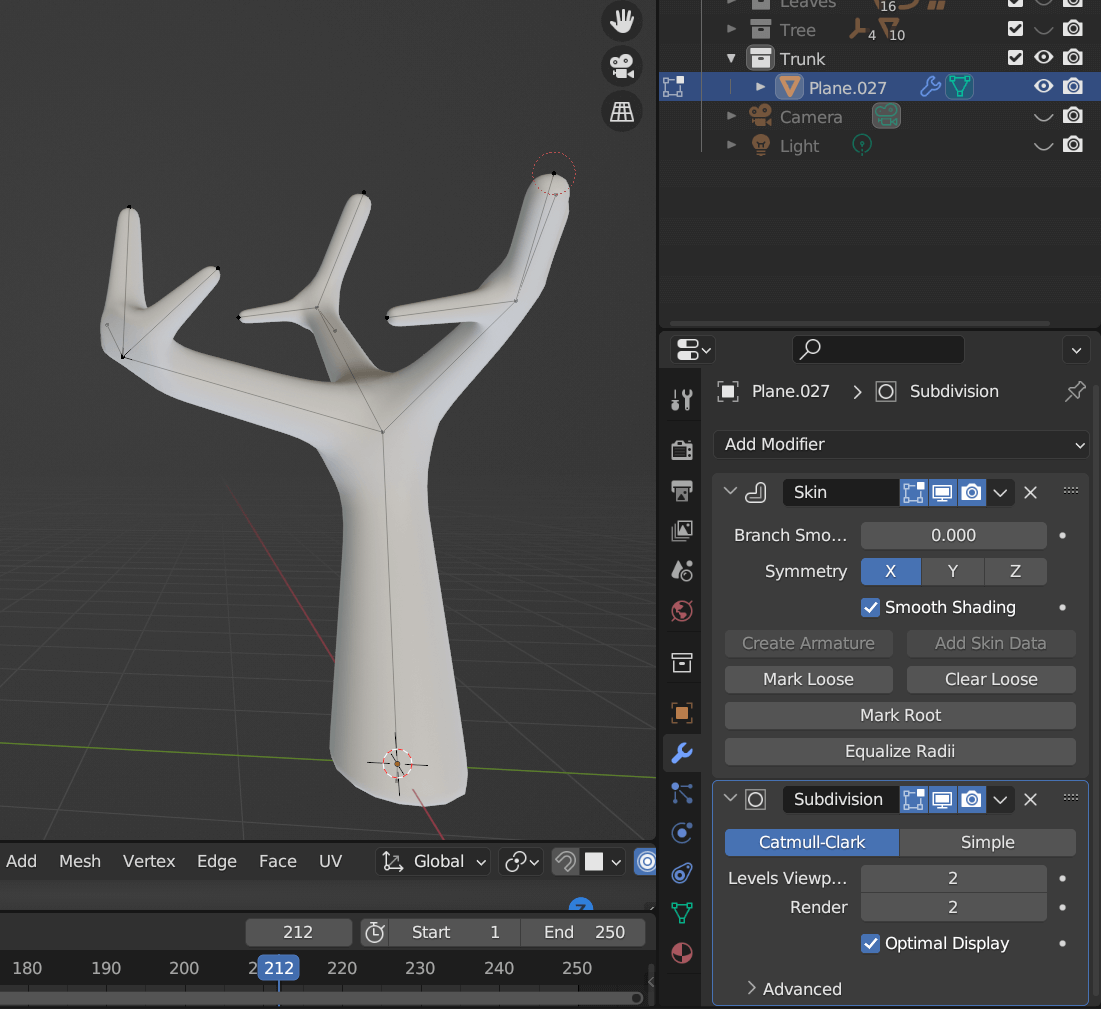The image size is (1101, 1009).
Task: Open the Add menu in viewport header
Action: (22, 861)
